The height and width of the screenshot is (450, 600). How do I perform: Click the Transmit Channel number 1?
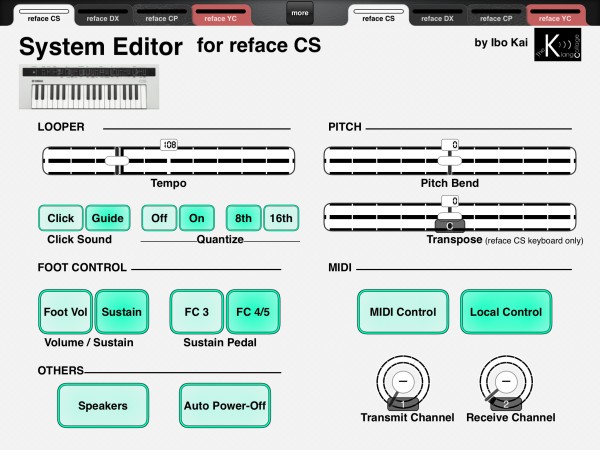pyautogui.click(x=403, y=404)
